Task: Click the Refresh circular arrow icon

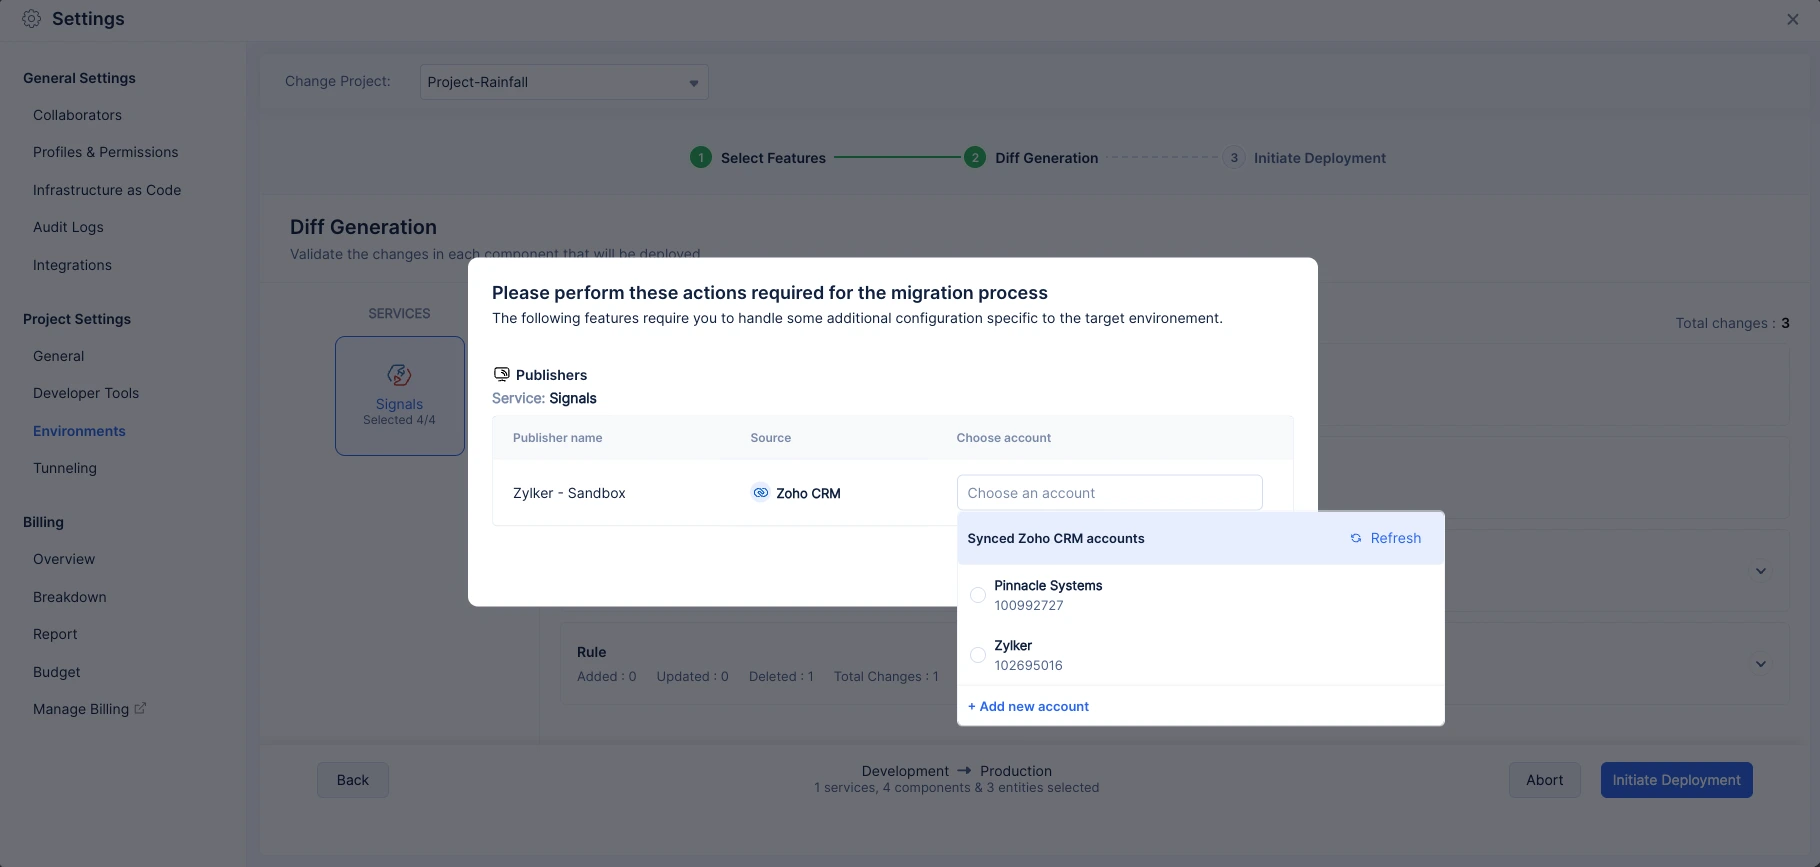Action: pyautogui.click(x=1356, y=538)
